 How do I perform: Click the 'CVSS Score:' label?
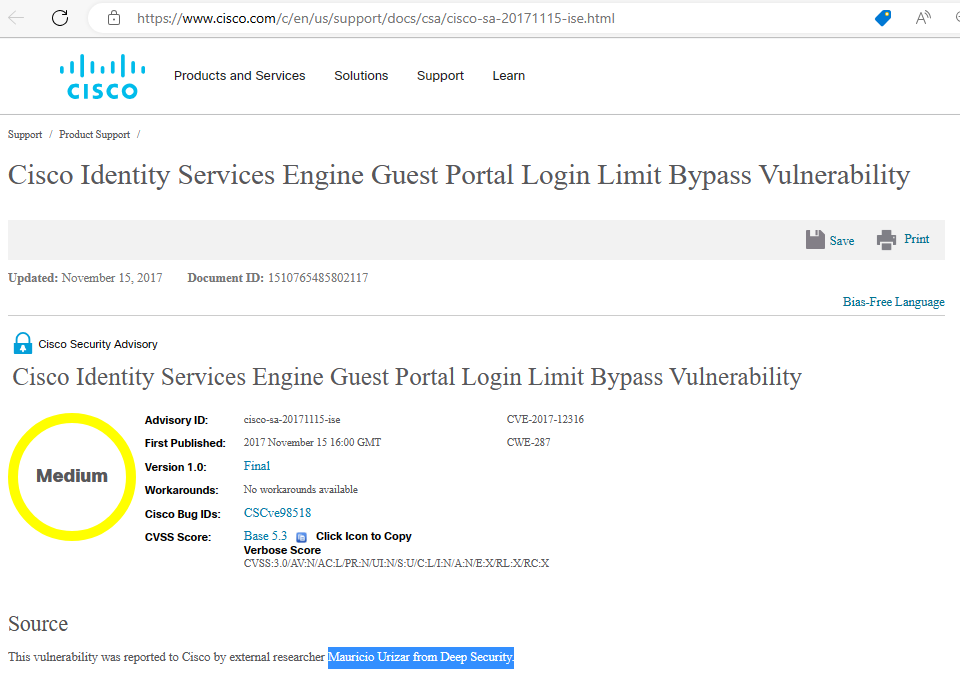pyautogui.click(x=178, y=537)
